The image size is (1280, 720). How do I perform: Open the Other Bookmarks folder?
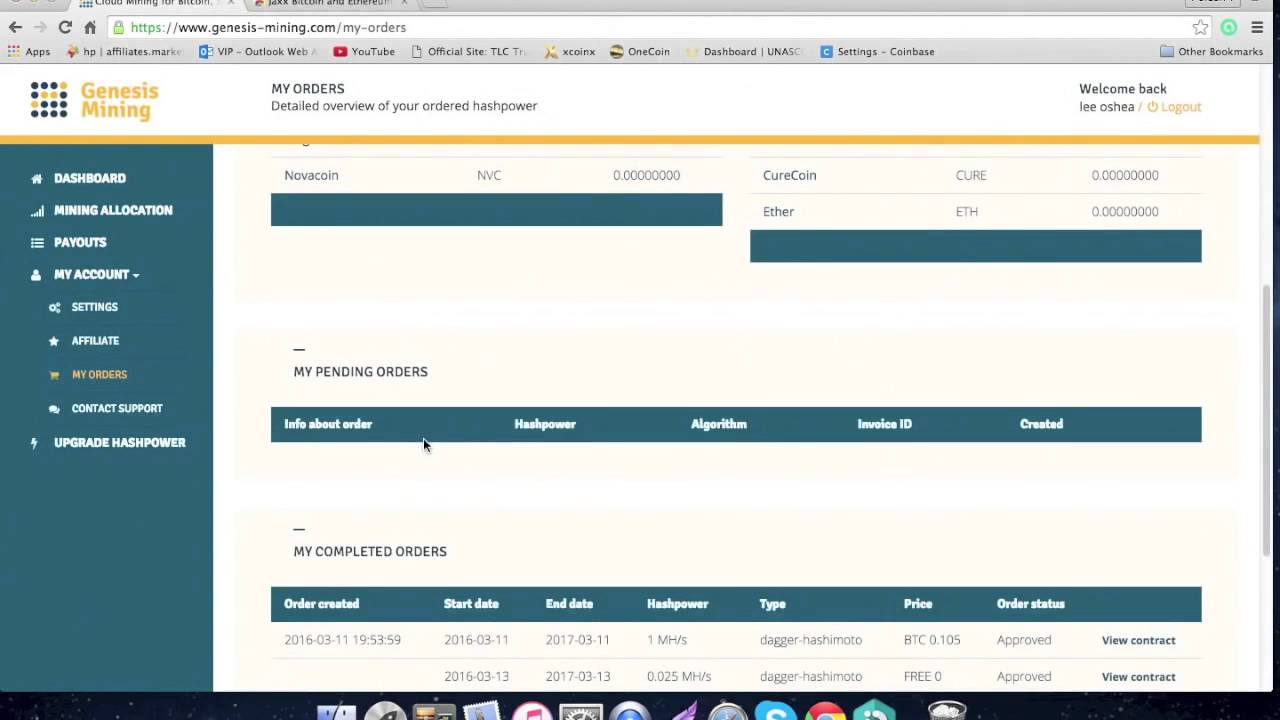click(x=1211, y=51)
